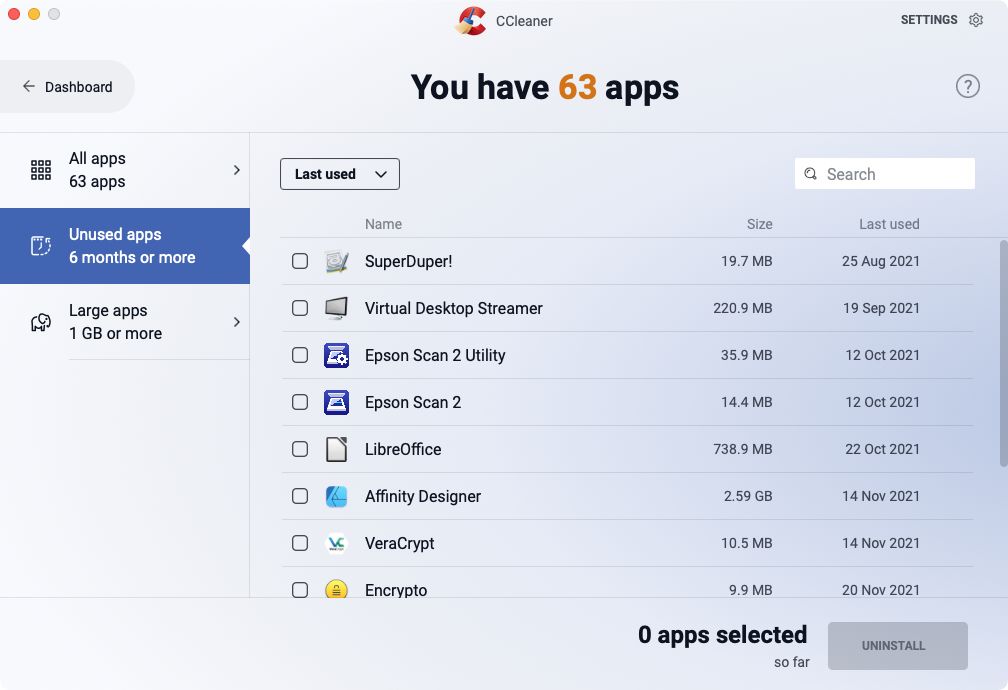
Task: Click the LibreOffice document icon
Action: point(336,449)
